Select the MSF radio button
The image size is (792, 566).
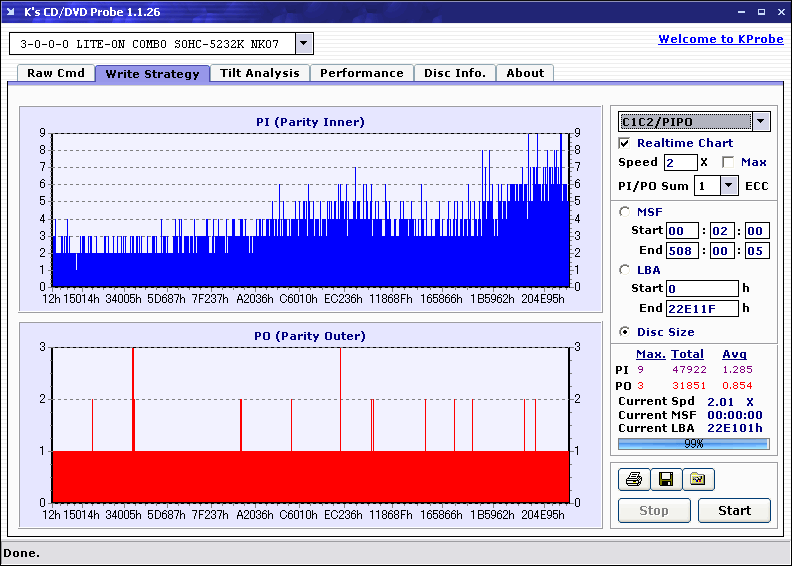pyautogui.click(x=625, y=211)
